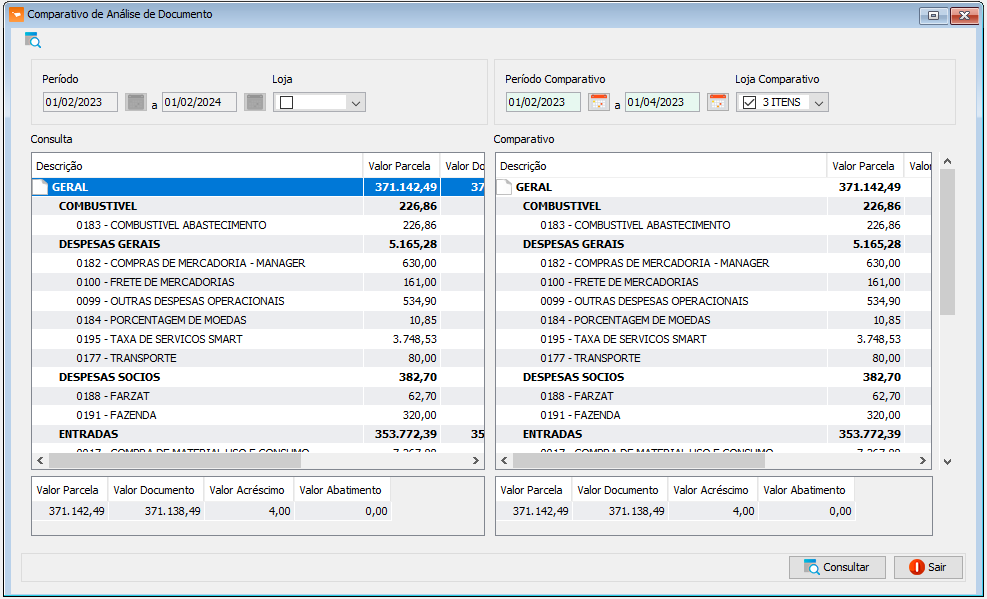The width and height of the screenshot is (987, 599).
Task: Select the DESPESAS GERAIS row in Consulta
Action: point(258,244)
